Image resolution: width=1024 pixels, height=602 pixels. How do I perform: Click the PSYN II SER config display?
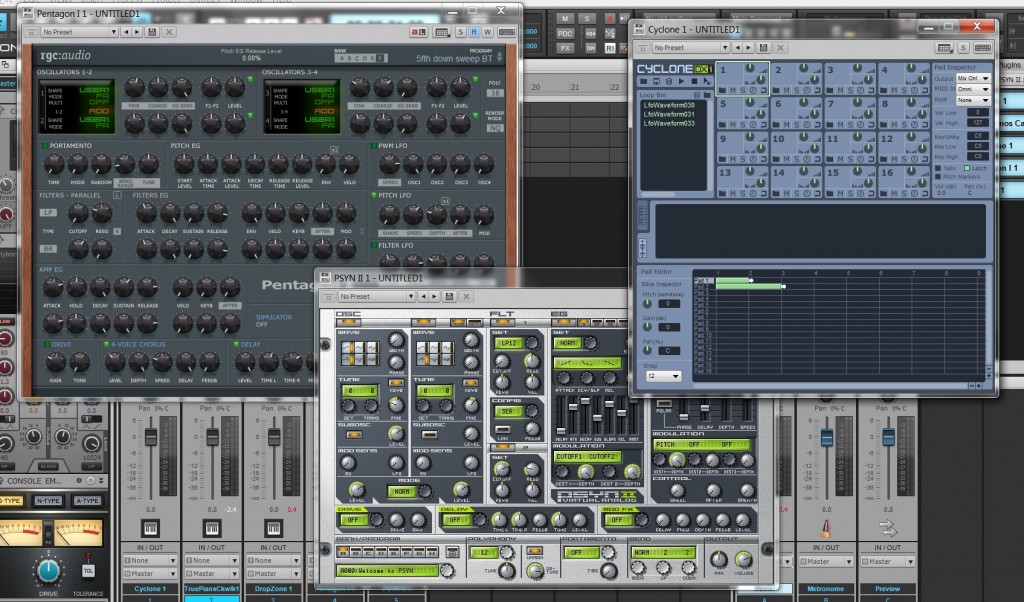(509, 411)
